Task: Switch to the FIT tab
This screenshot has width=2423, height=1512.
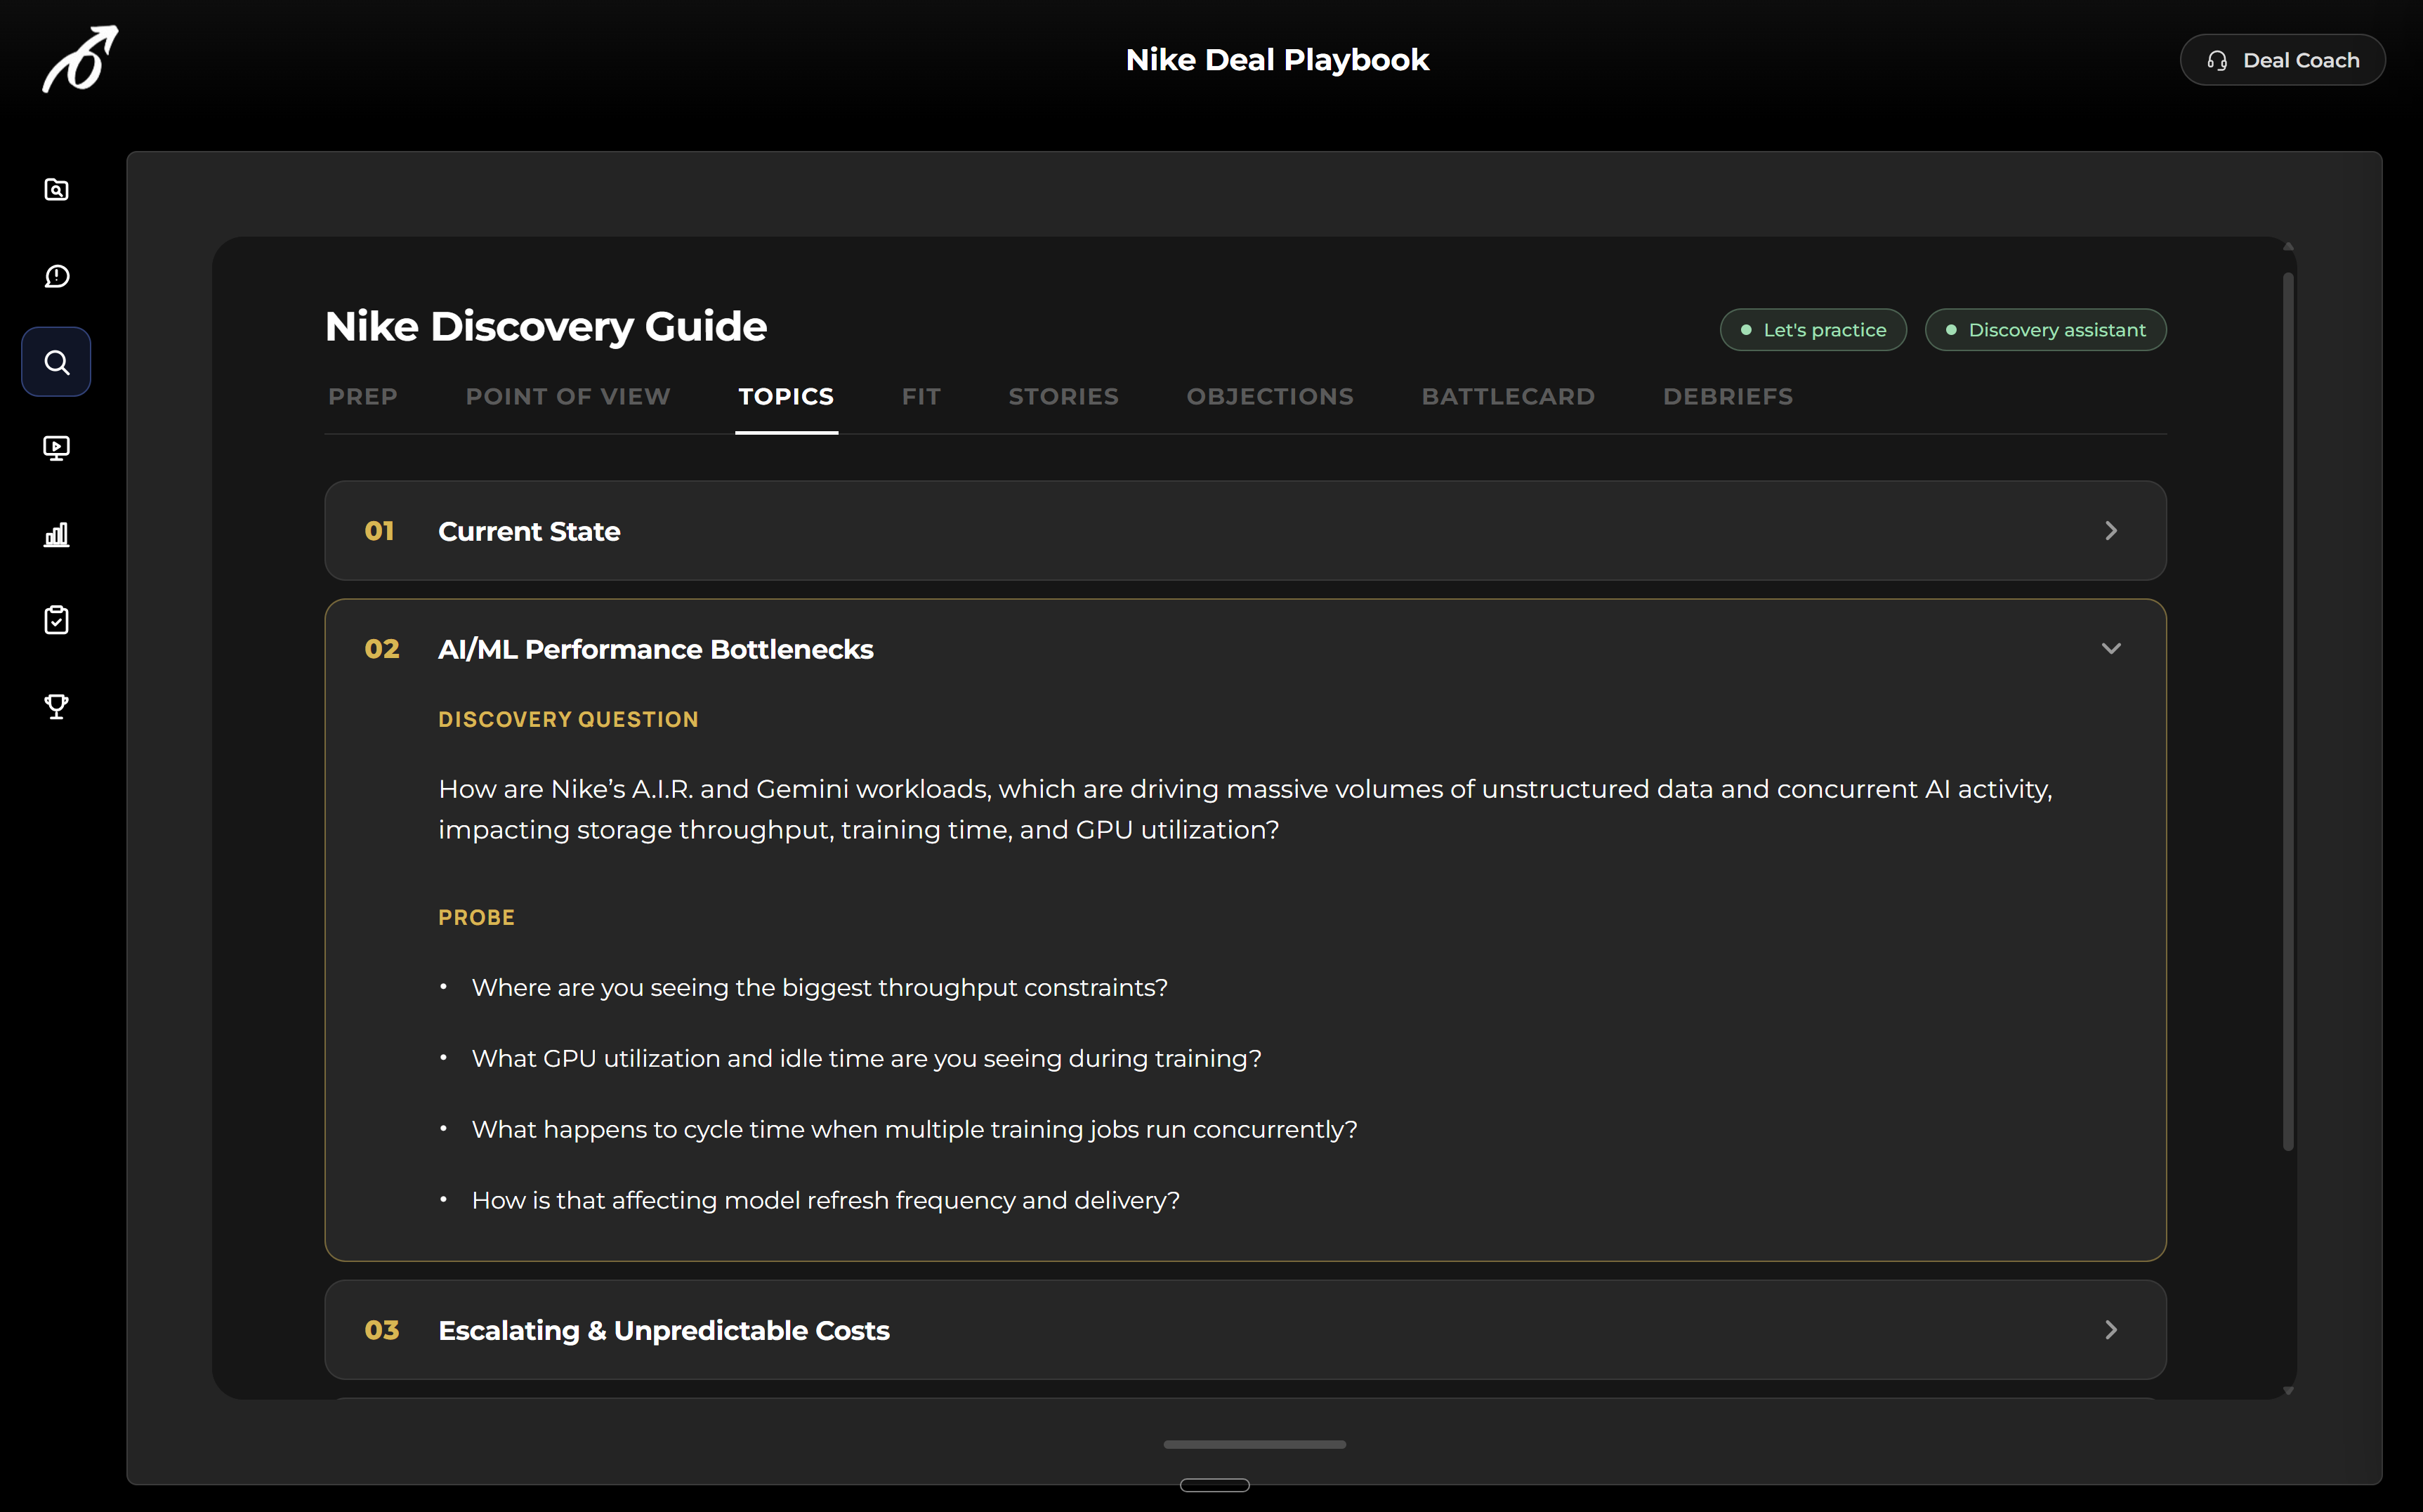Action: coord(921,397)
